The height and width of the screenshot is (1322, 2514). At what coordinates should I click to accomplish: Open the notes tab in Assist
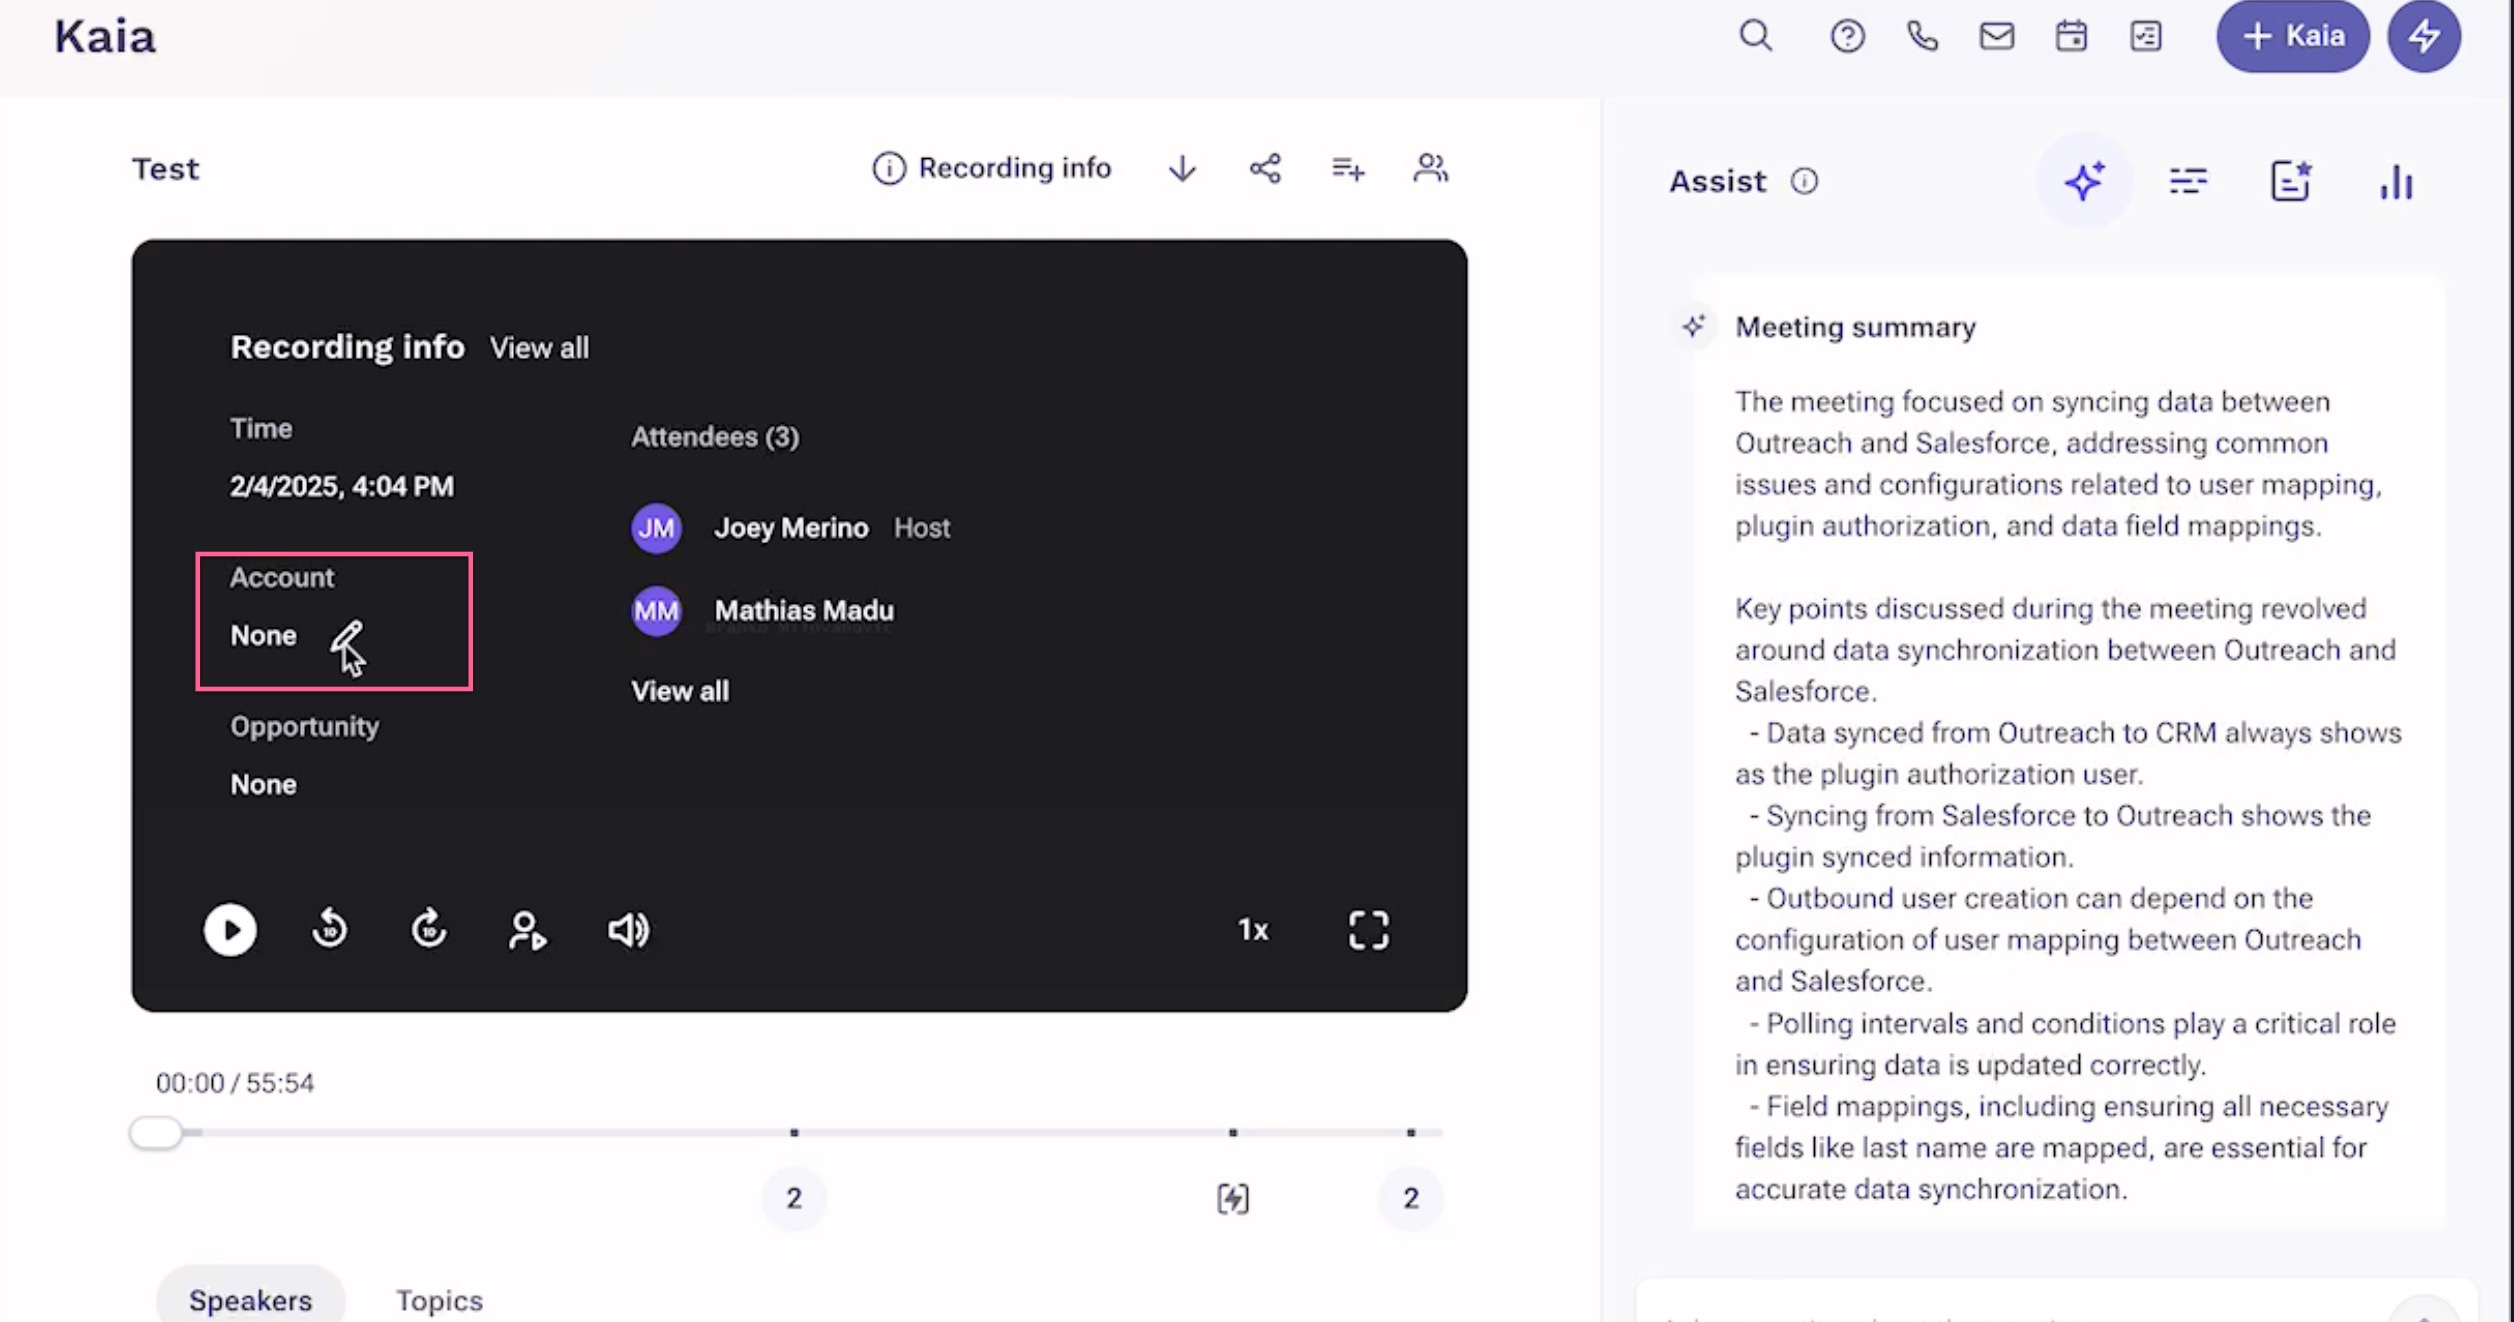click(x=2290, y=181)
